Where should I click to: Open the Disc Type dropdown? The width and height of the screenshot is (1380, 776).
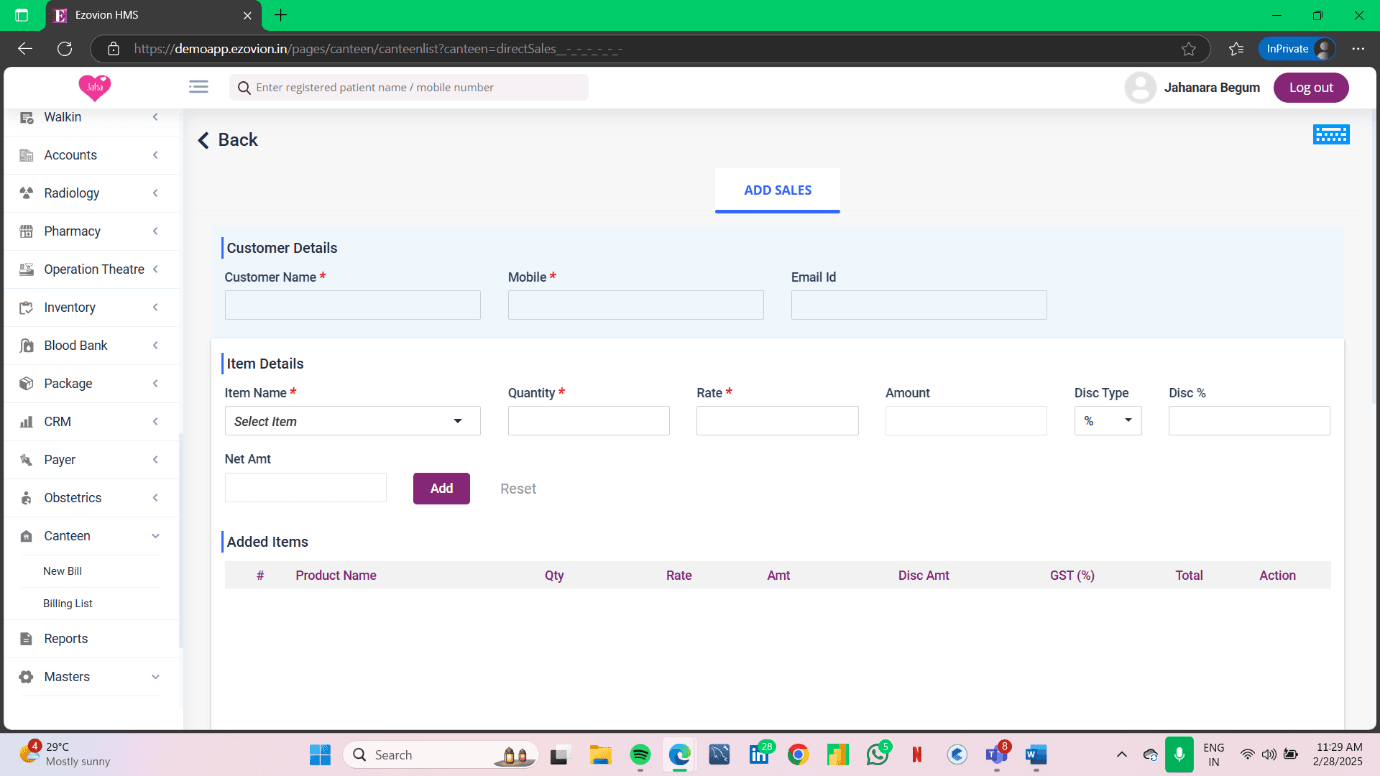point(1107,421)
